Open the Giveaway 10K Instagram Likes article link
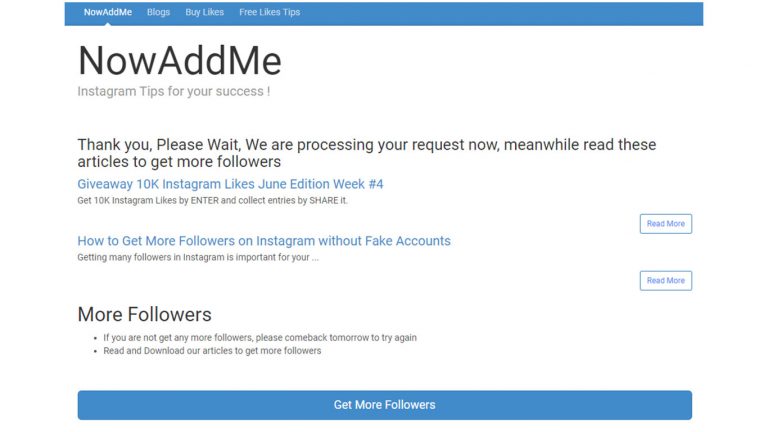Viewport: 768px width, 432px height. pos(230,184)
